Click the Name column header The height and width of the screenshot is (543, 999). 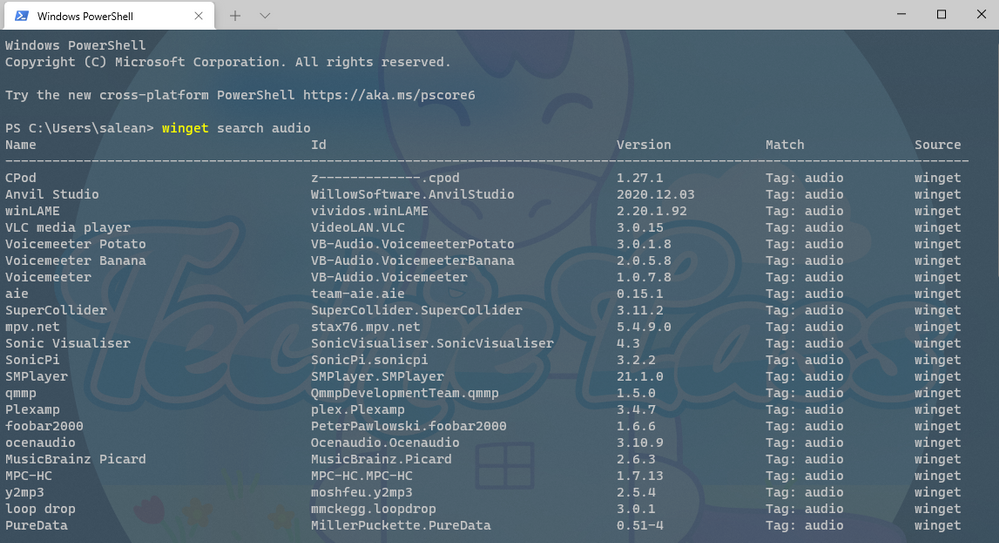pos(21,145)
